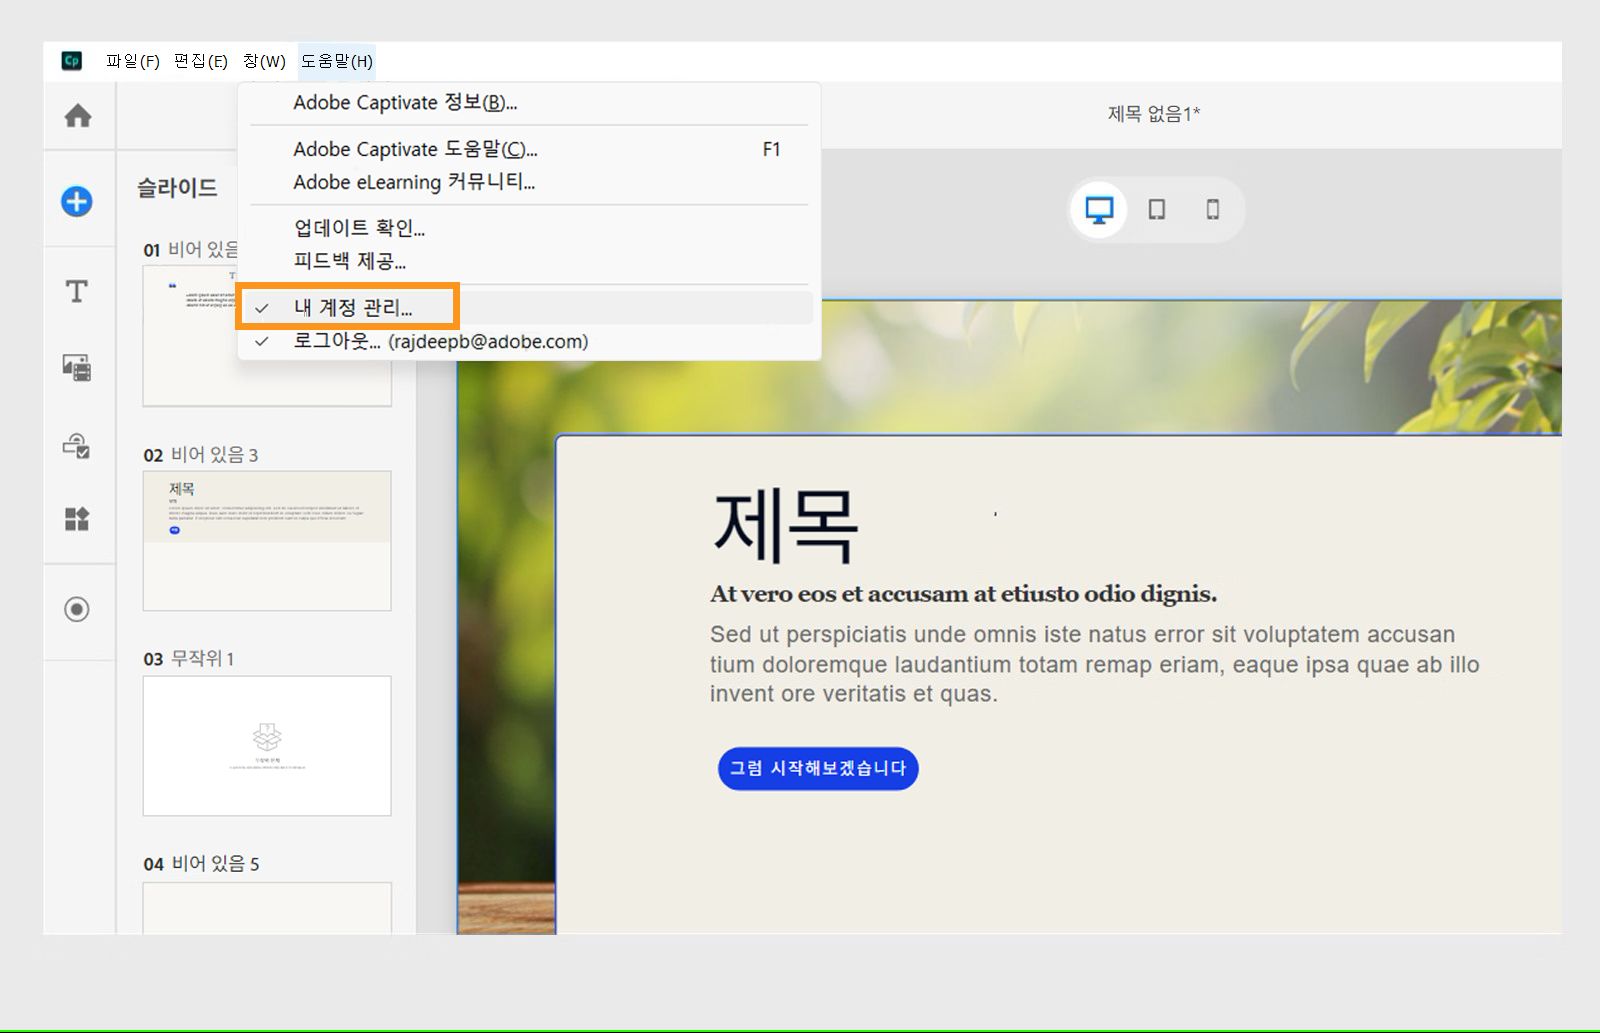Click the '04 비어 있음 5' slide label
The image size is (1600, 1033).
point(201,864)
